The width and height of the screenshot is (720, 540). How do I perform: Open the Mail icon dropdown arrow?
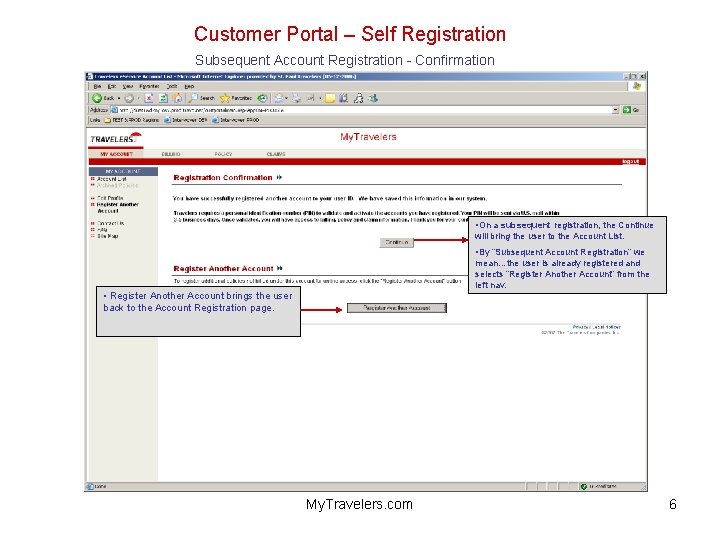point(287,98)
